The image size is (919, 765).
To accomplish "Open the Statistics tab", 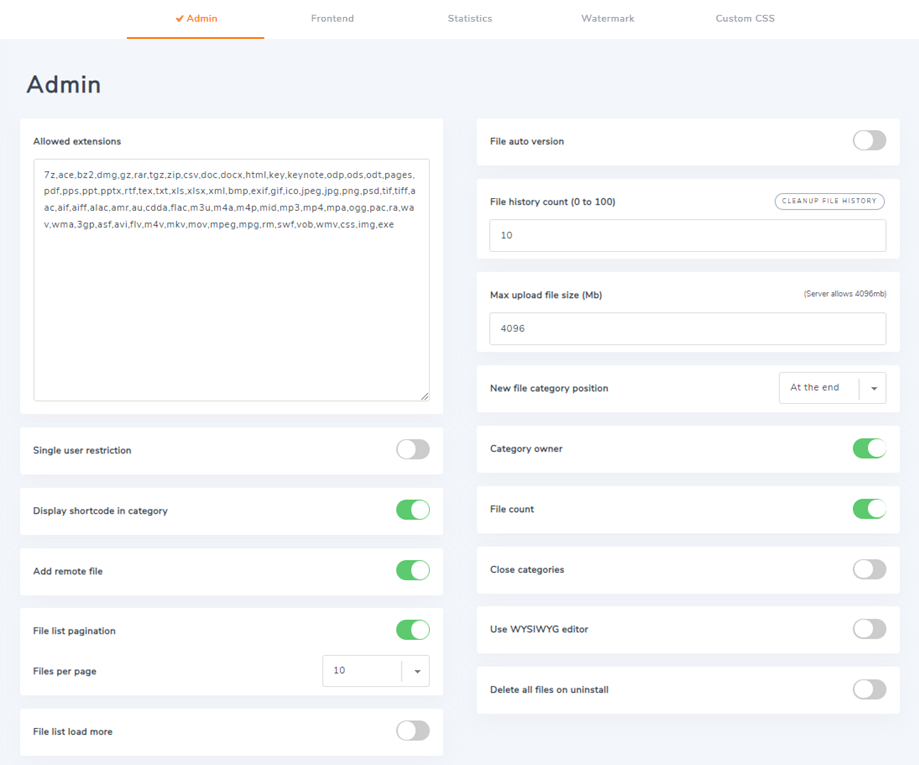I will [x=469, y=19].
